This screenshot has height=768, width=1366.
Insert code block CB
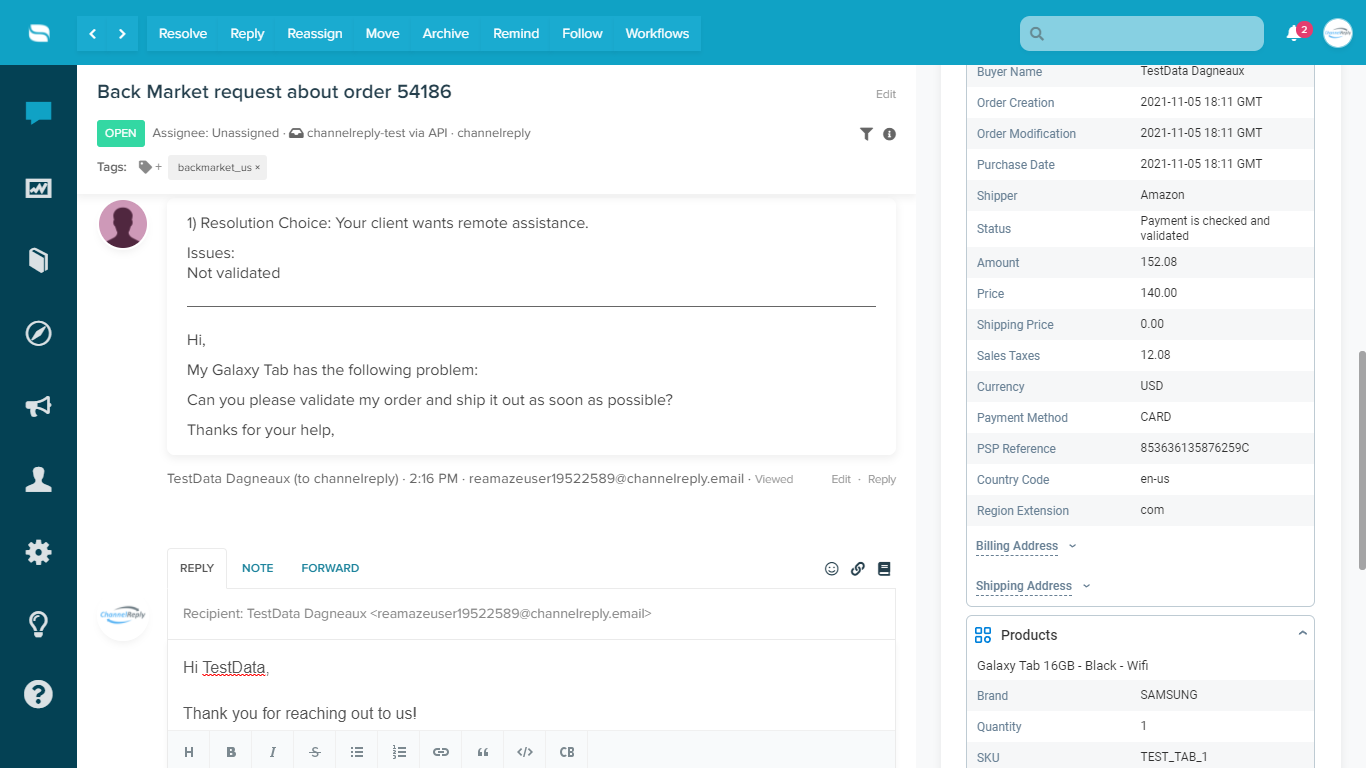(x=567, y=752)
